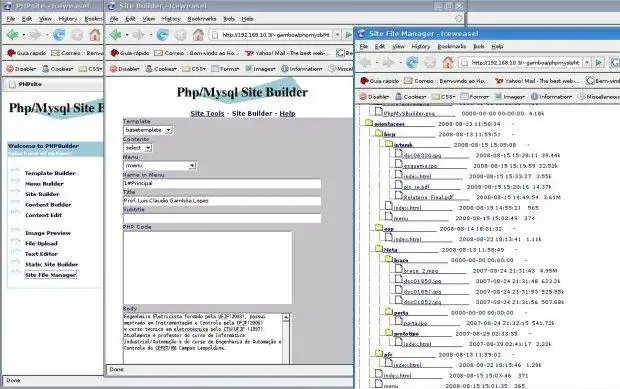The image size is (620, 389).
Task: Open the brace folder in file tree
Action: [401, 260]
